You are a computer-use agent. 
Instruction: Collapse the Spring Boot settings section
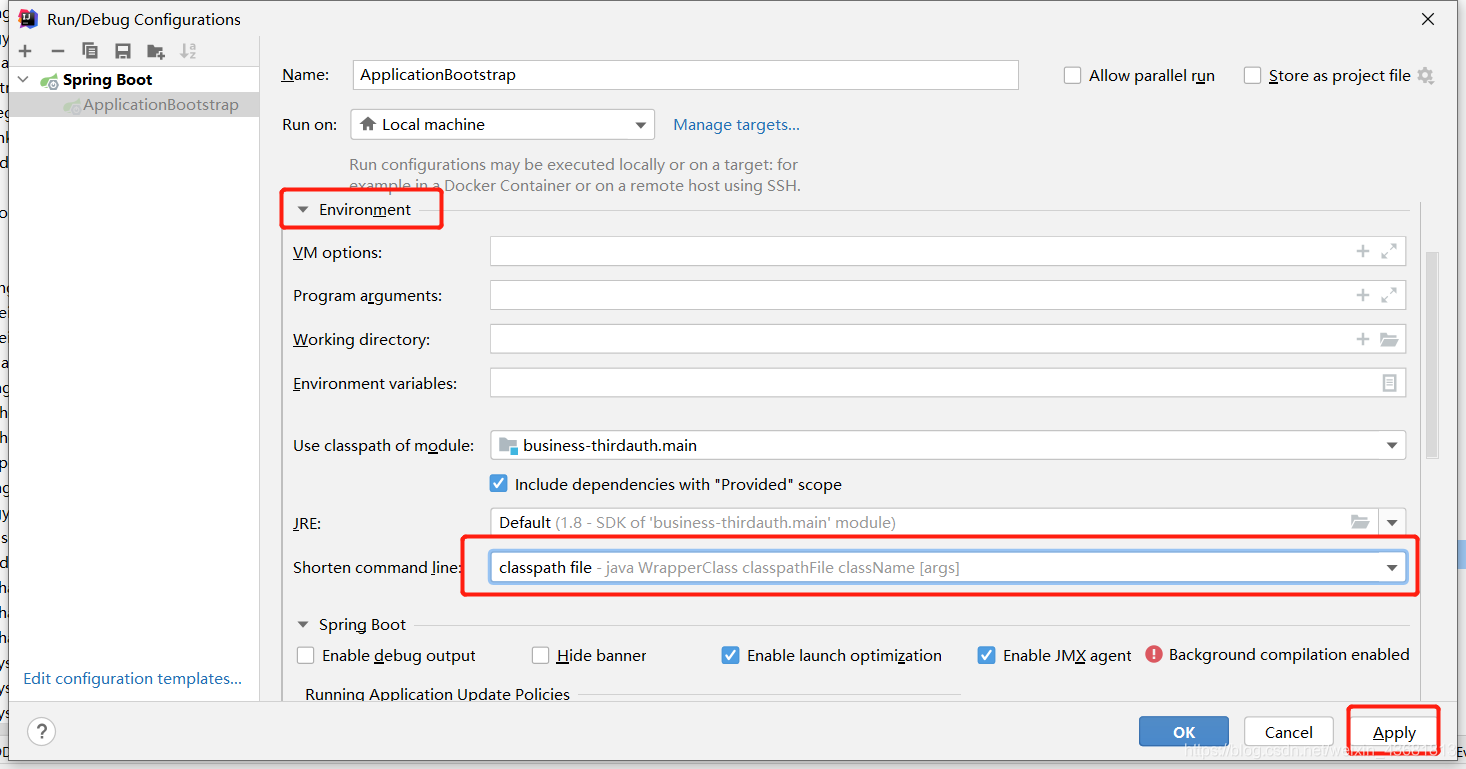click(303, 625)
